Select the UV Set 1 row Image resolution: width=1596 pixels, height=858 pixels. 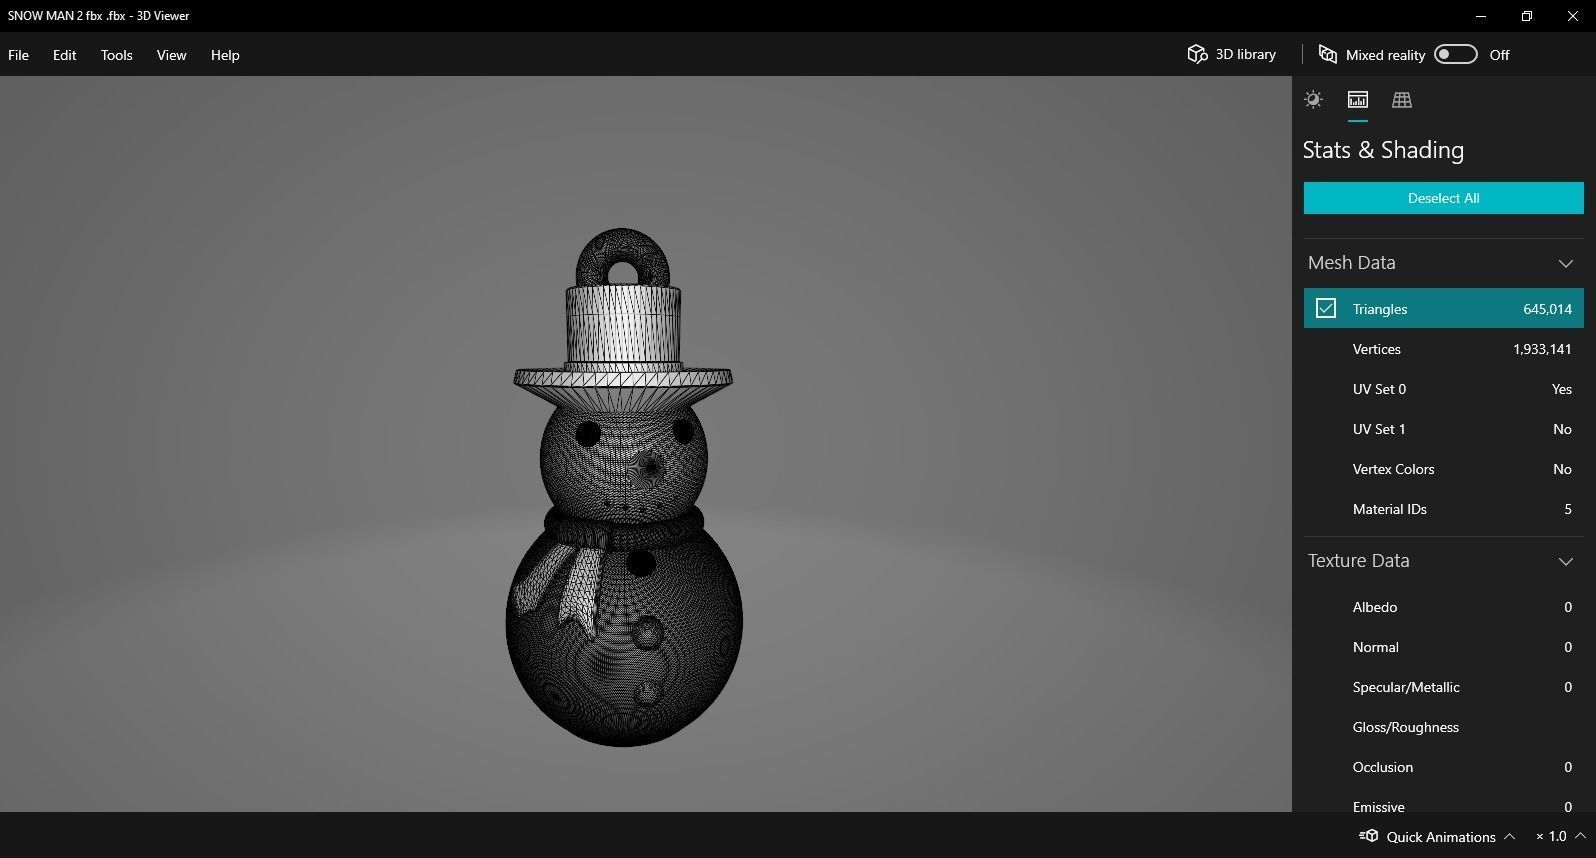(x=1443, y=429)
